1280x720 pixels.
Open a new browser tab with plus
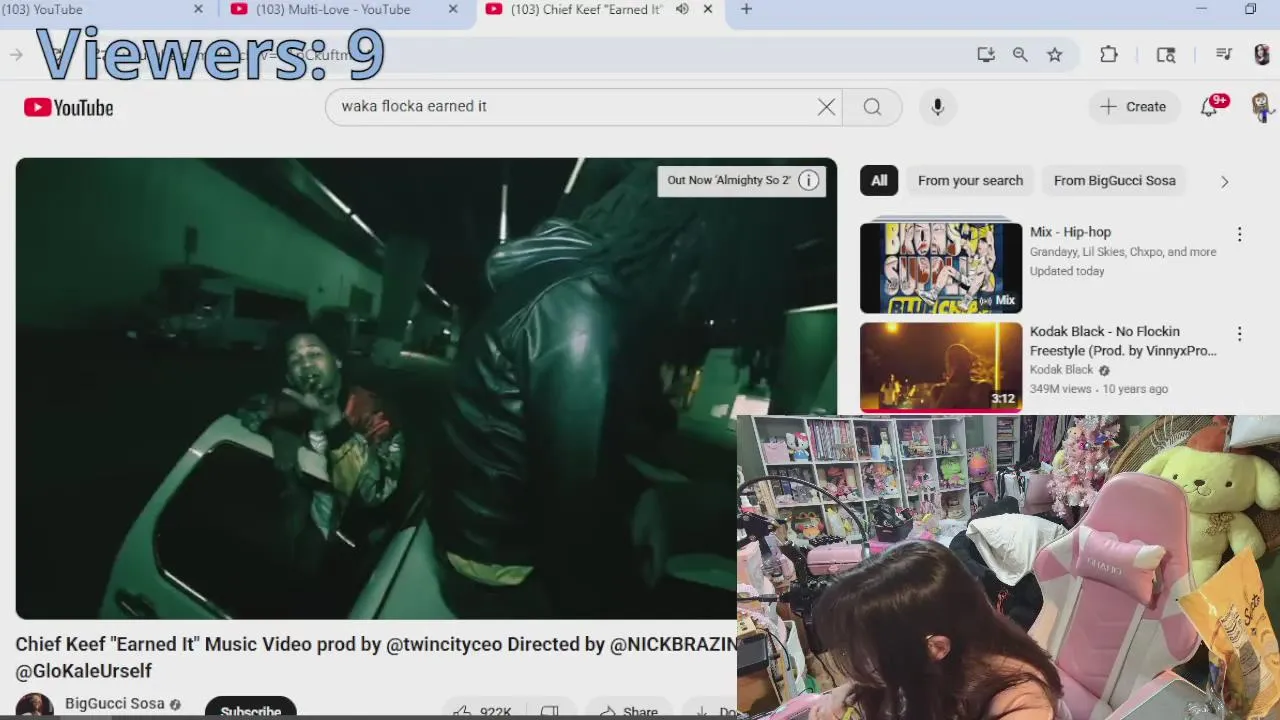[x=746, y=10]
